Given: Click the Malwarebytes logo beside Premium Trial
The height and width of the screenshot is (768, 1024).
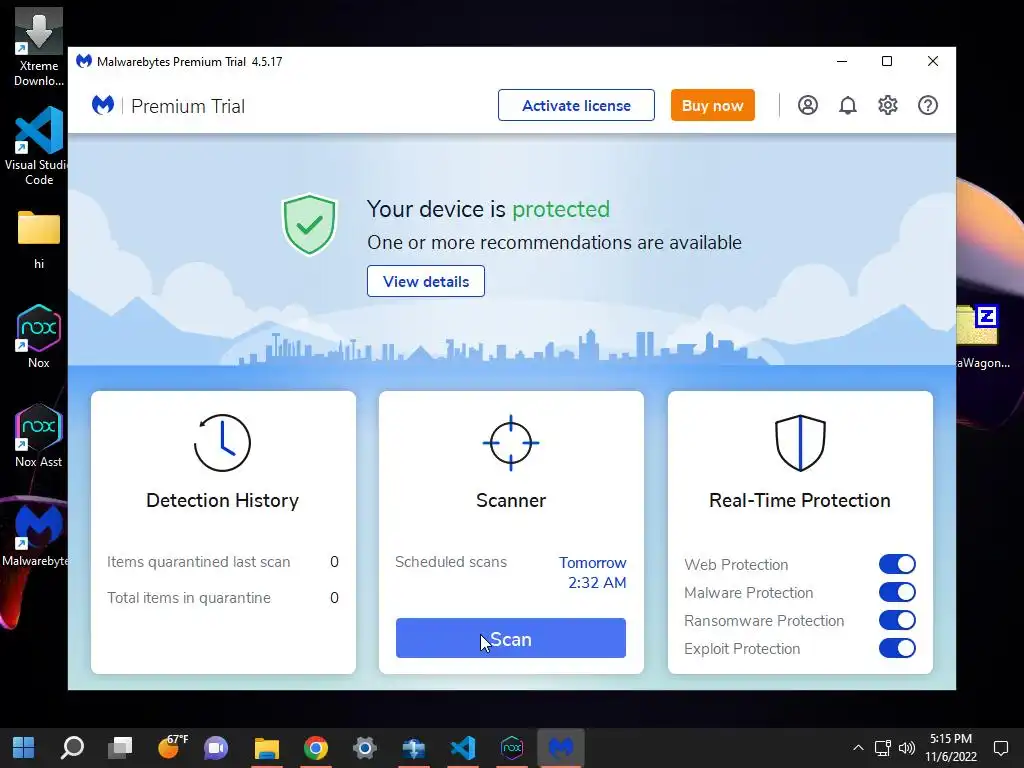Looking at the screenshot, I should (x=103, y=105).
